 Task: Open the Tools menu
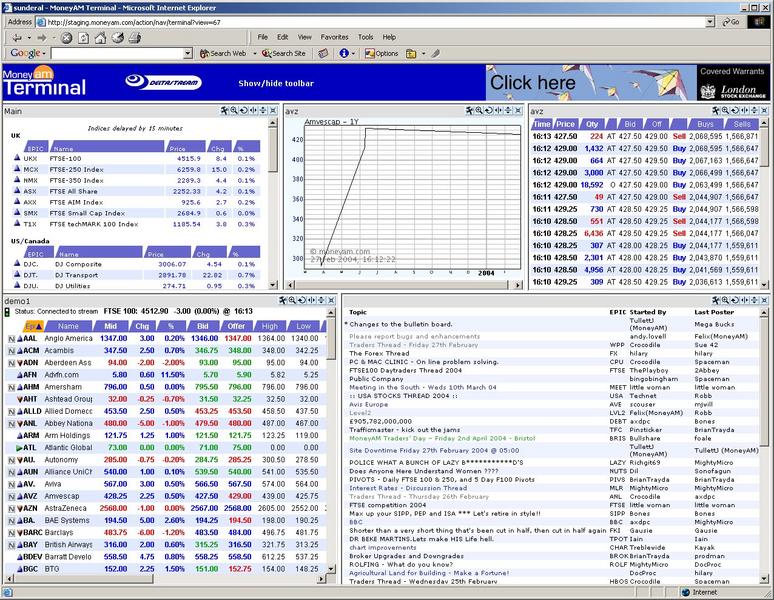pyautogui.click(x=365, y=37)
